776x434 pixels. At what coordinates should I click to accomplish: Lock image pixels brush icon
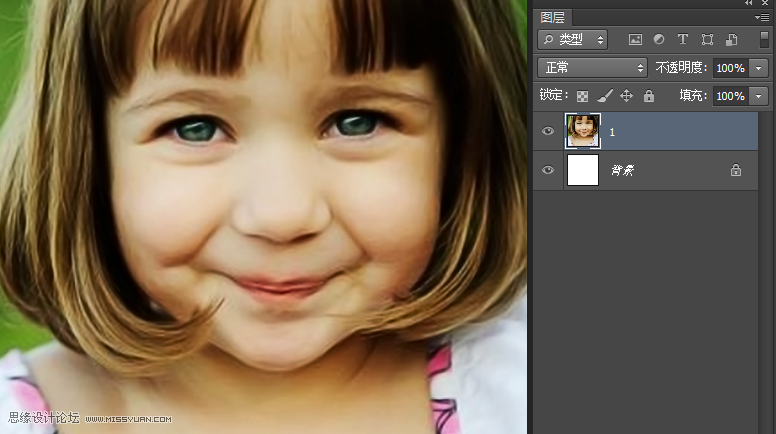coord(605,96)
